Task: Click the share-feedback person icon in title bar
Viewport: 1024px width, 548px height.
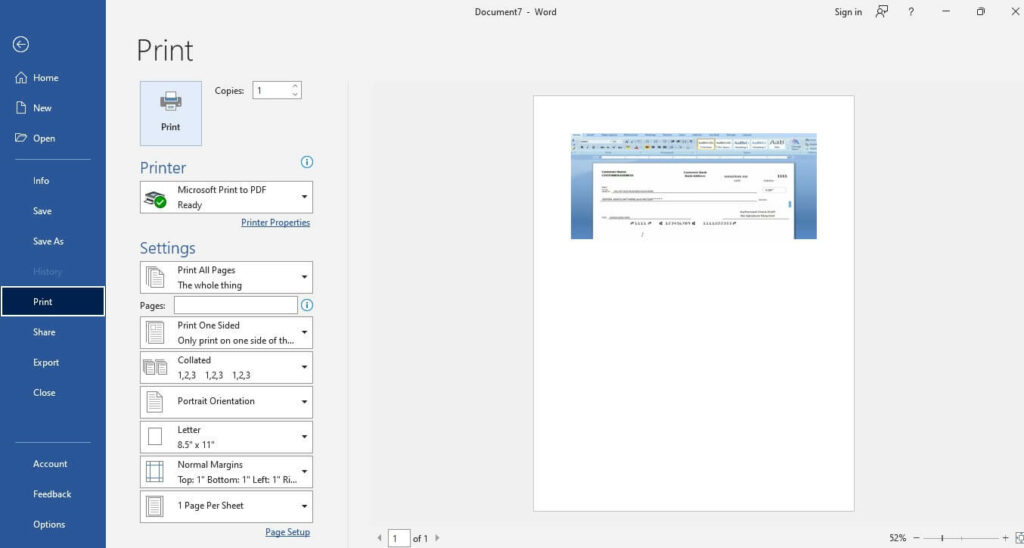Action: [882, 12]
